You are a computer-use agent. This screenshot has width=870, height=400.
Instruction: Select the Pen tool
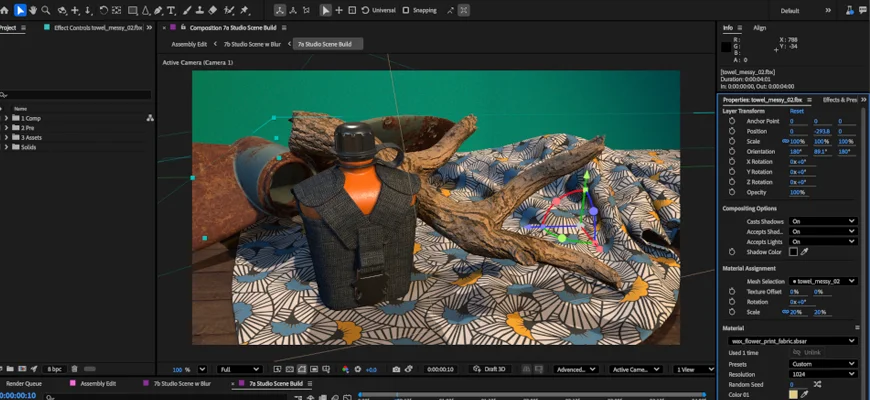pos(159,10)
